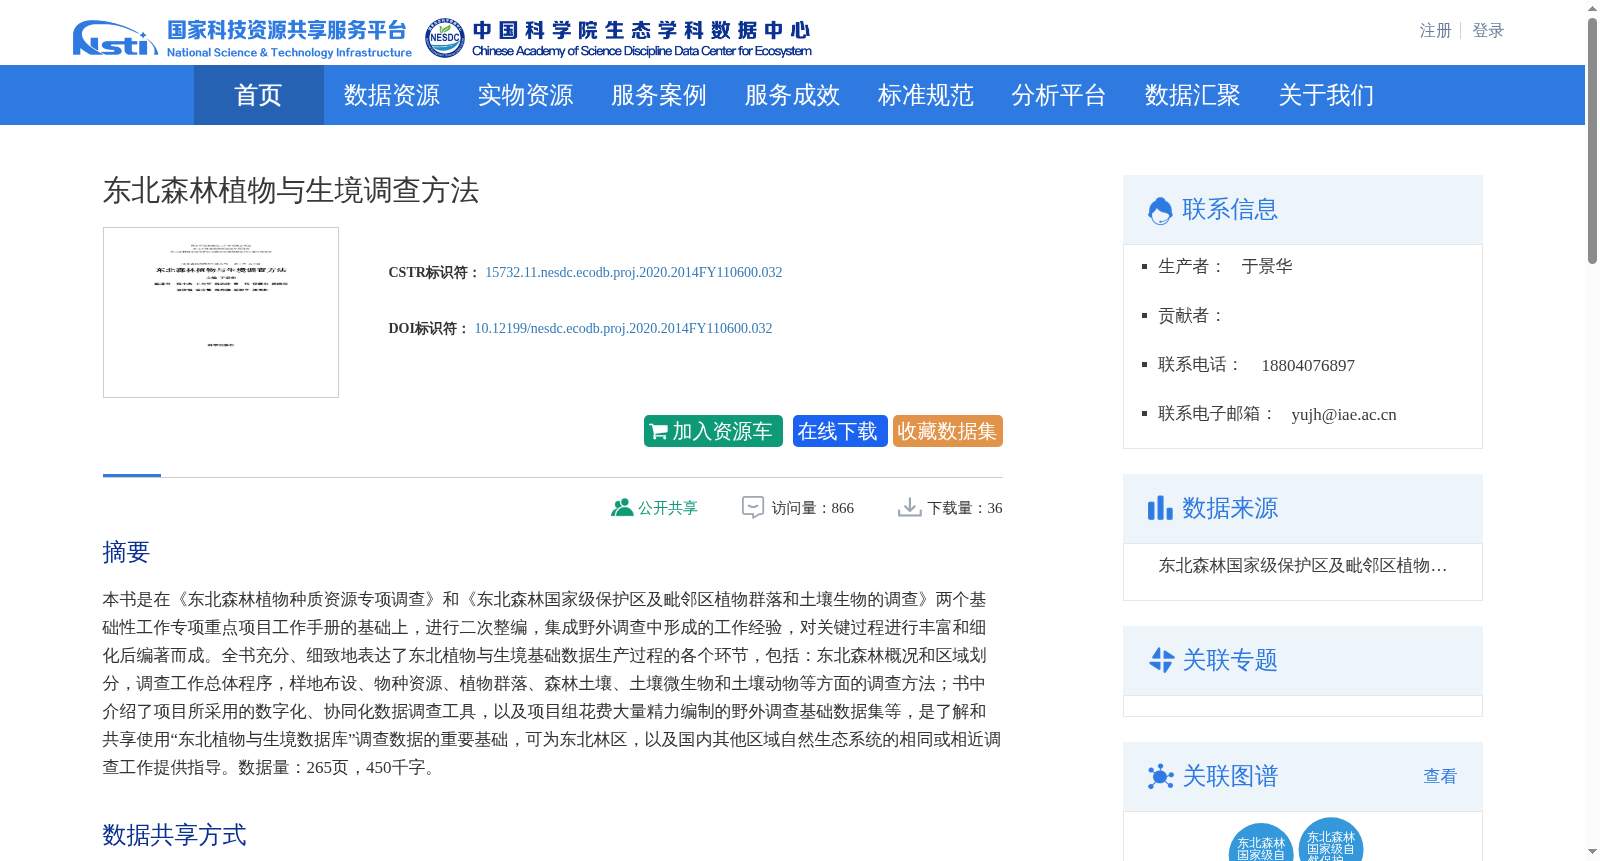This screenshot has height=861, width=1600.
Task: Open the 数据资源 menu
Action: point(392,95)
